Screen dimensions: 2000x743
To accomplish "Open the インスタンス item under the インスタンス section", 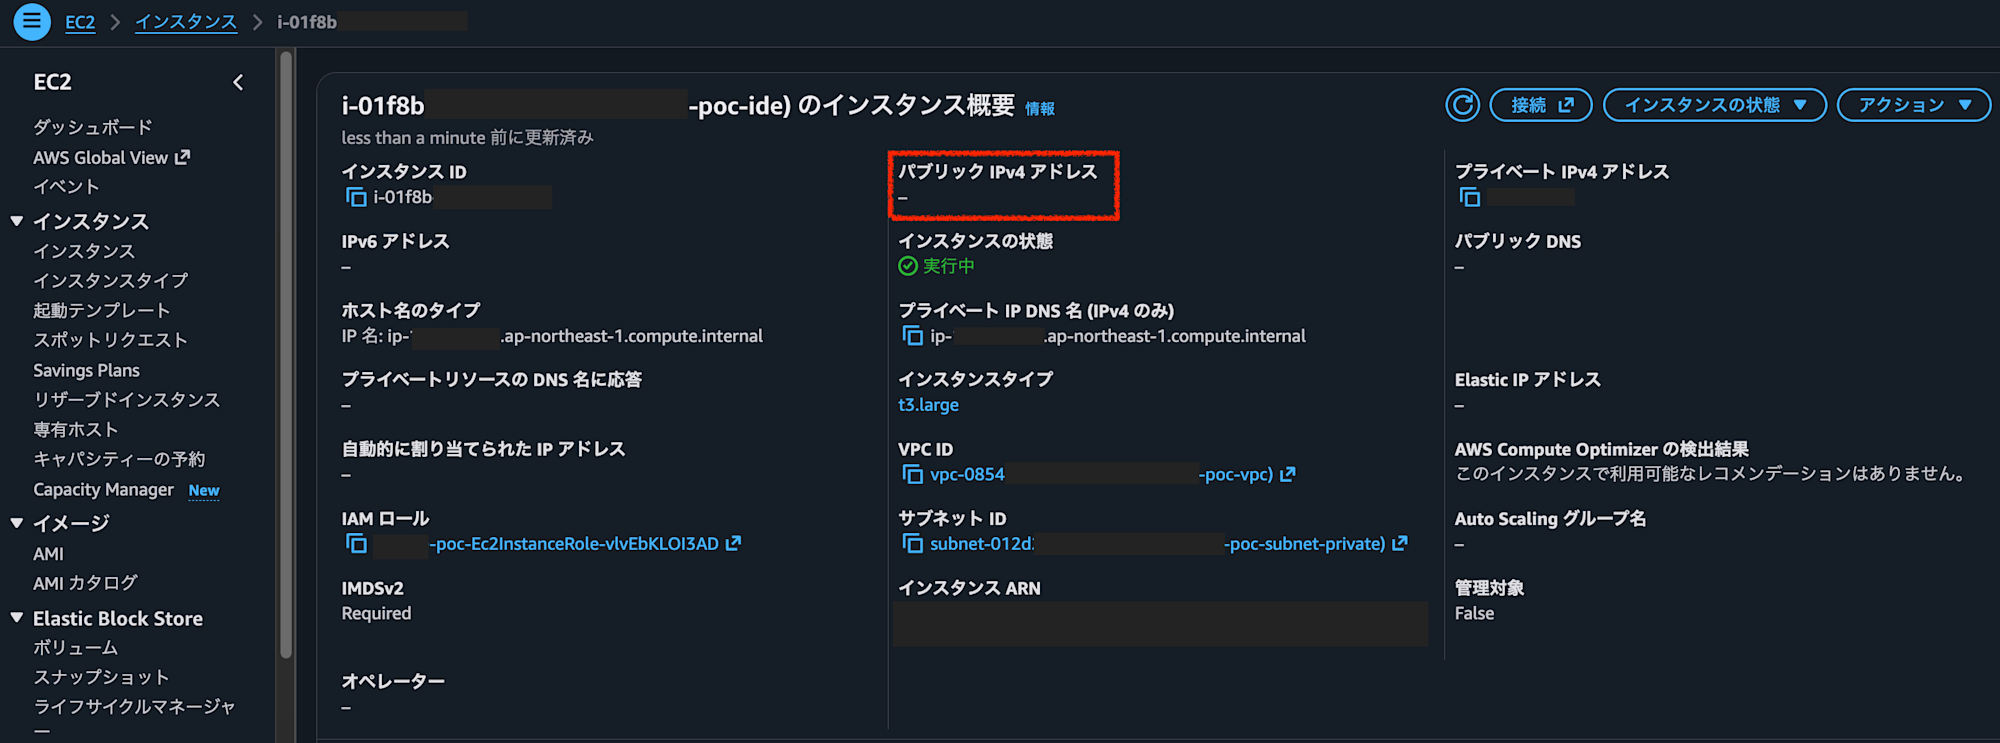I will (84, 251).
